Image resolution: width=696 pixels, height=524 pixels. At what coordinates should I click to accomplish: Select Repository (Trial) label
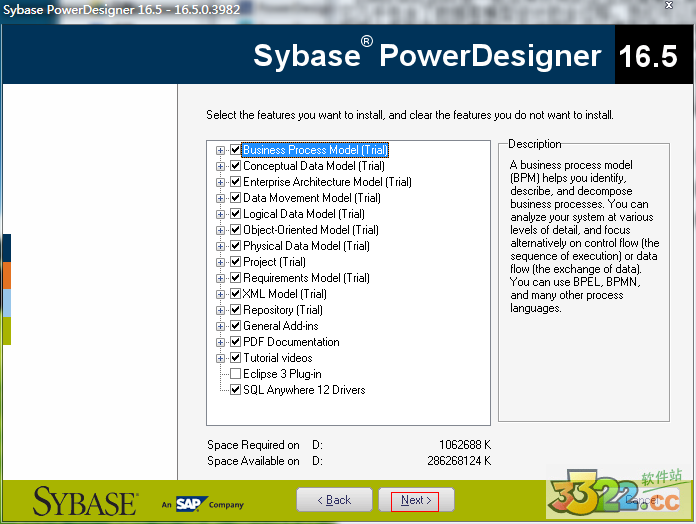[x=283, y=310]
